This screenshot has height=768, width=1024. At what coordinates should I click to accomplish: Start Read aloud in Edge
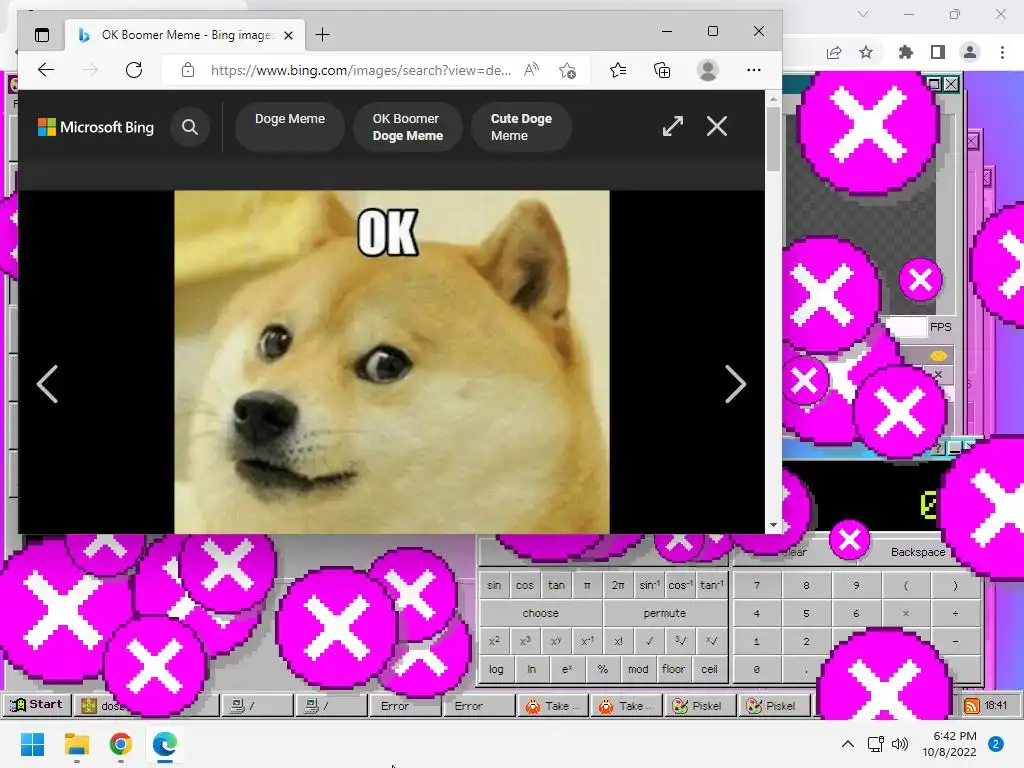[x=532, y=70]
